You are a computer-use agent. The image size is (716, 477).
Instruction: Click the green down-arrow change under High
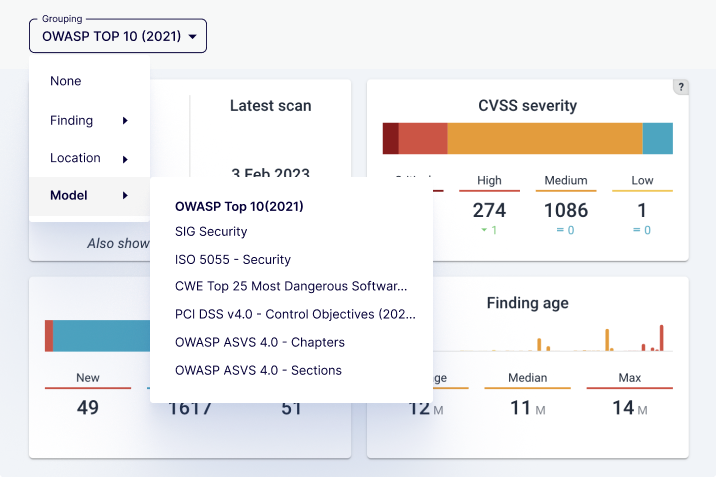click(489, 230)
